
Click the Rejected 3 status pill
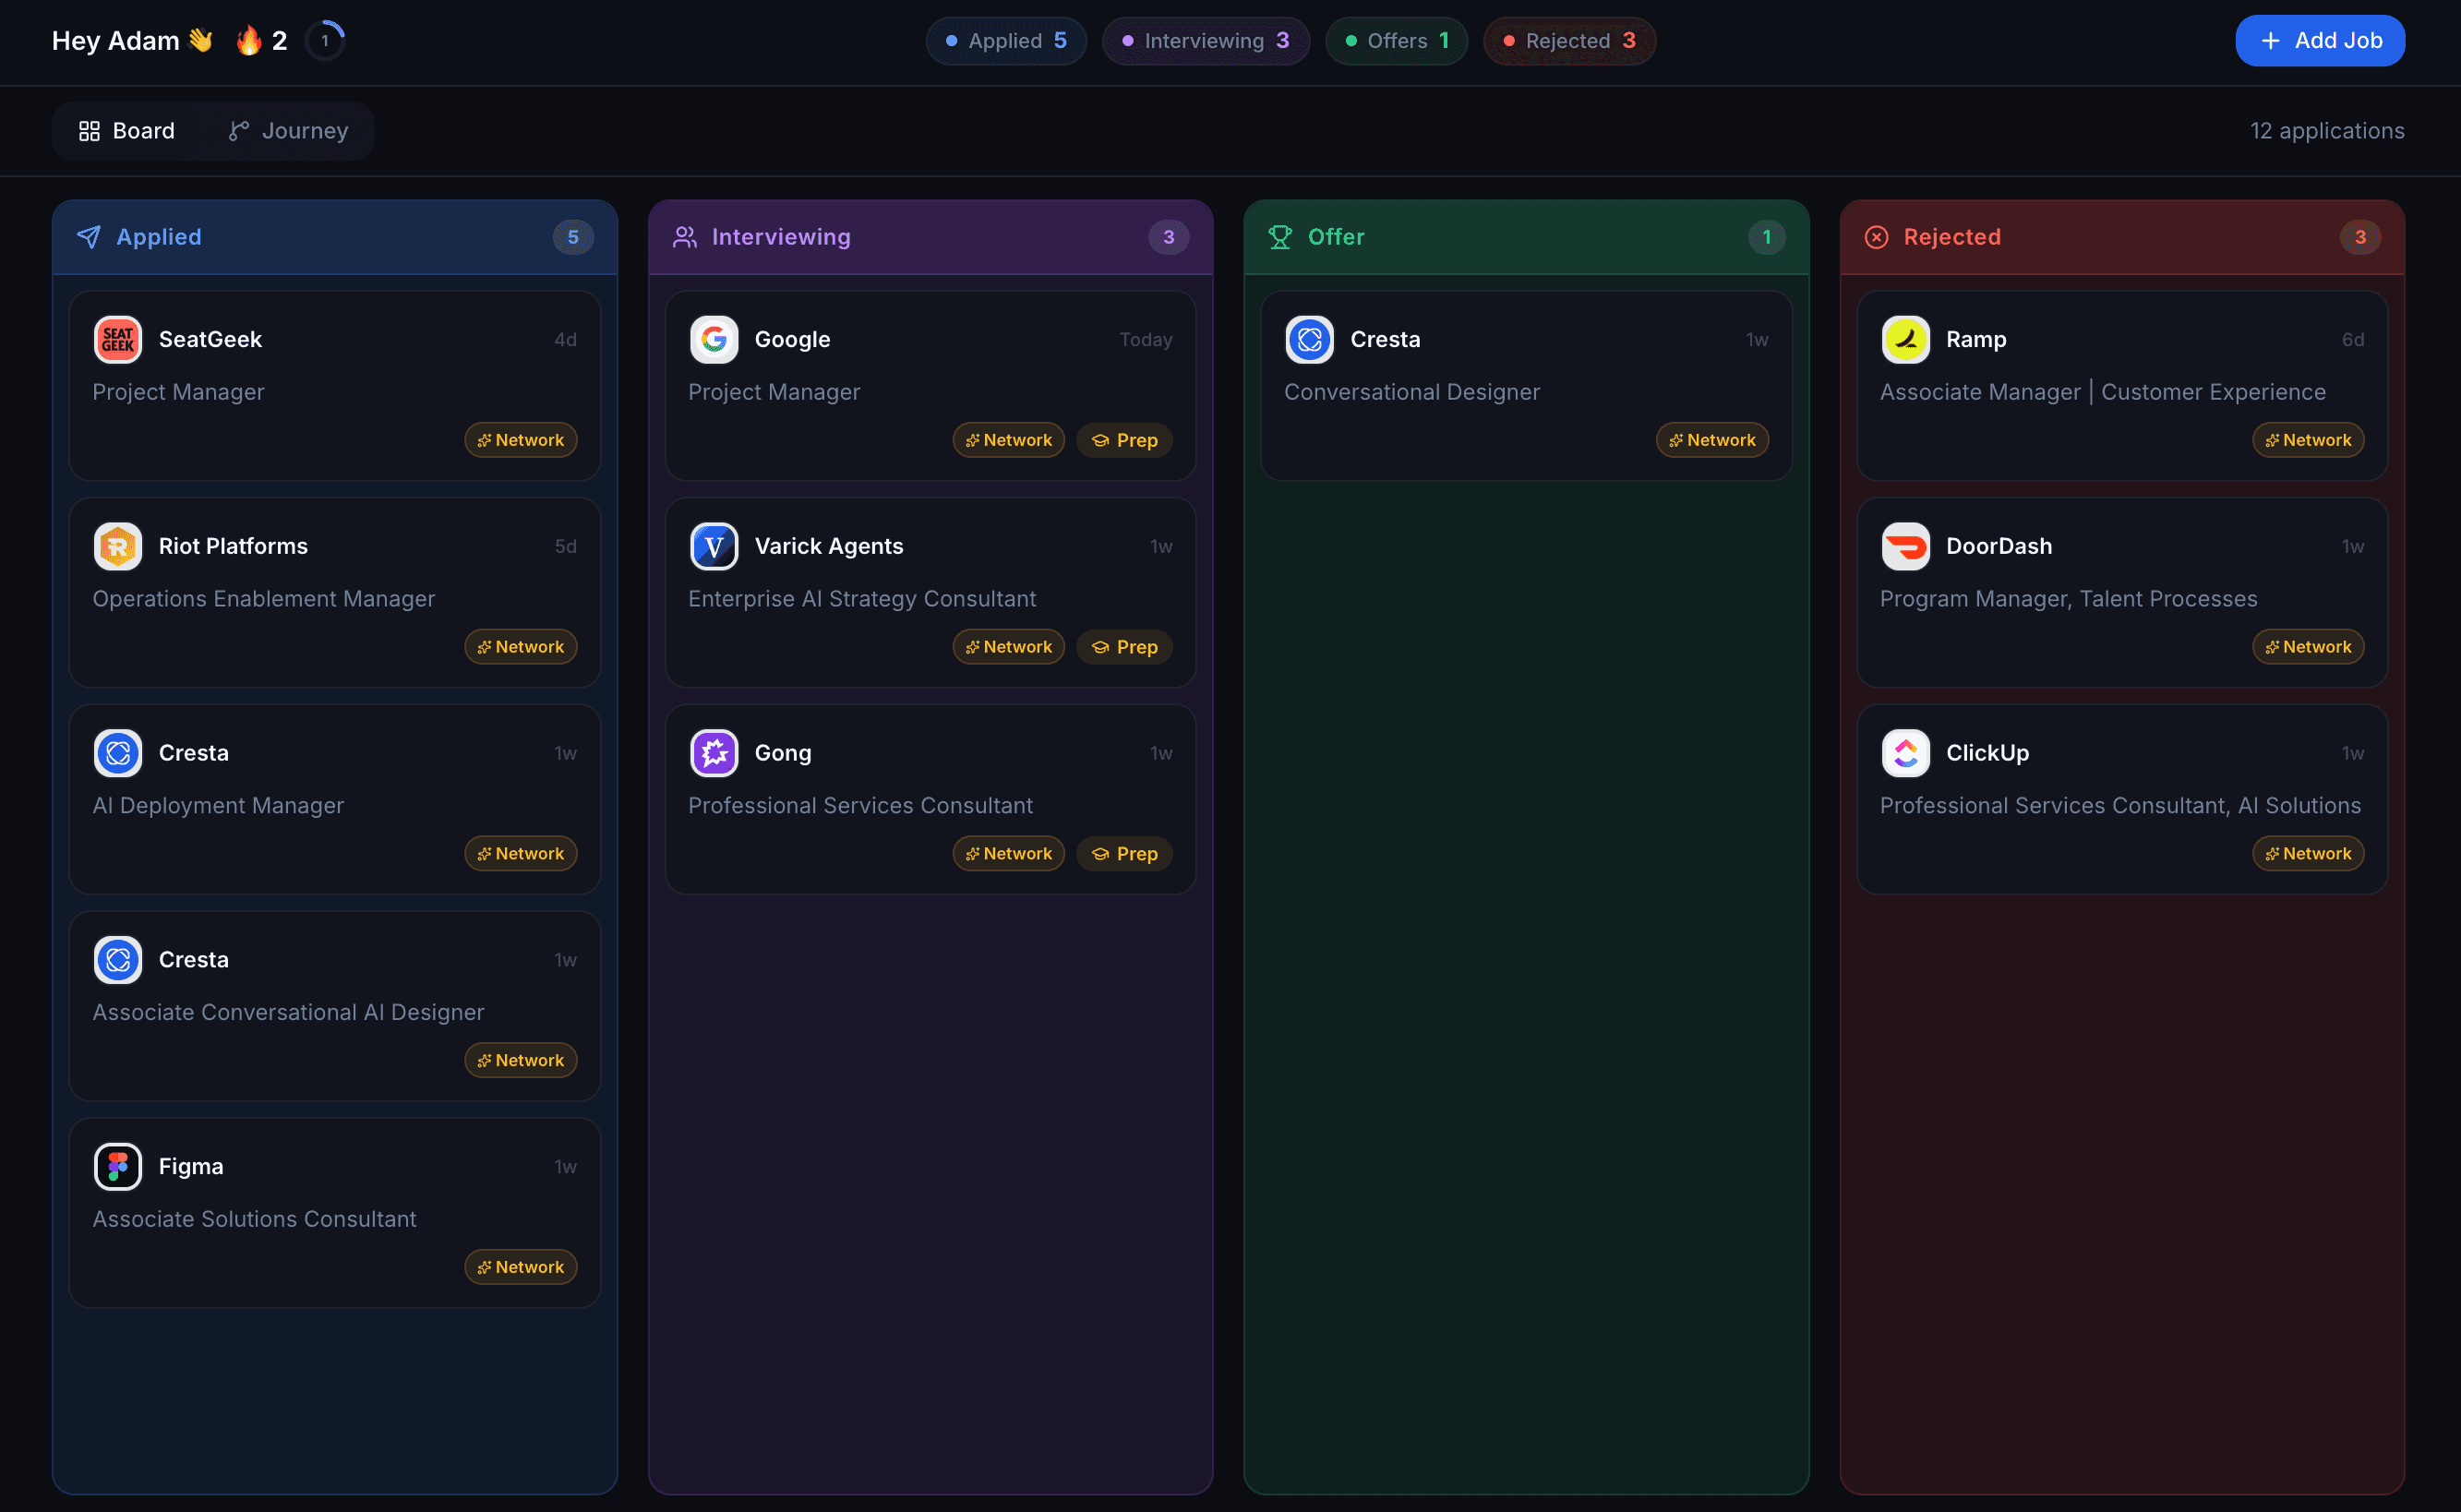[1570, 41]
